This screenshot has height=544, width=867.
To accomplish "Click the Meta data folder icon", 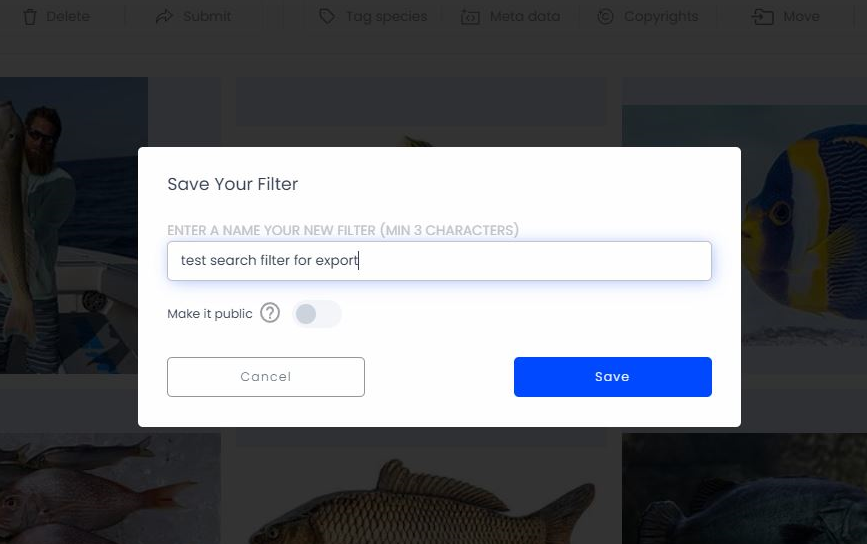I will [470, 17].
